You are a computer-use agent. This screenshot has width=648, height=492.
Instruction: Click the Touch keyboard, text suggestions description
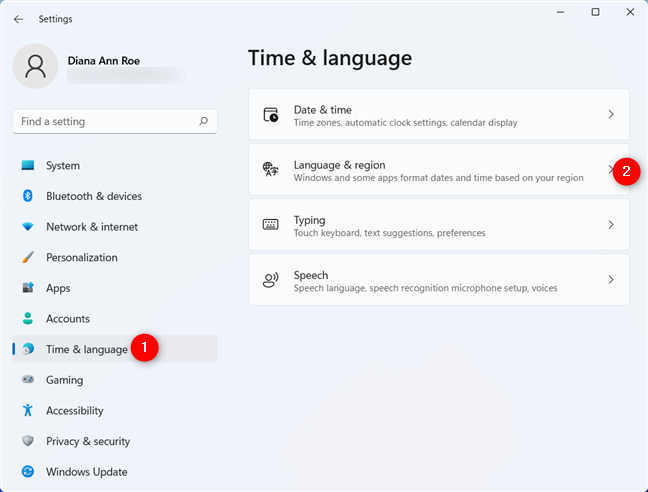(x=389, y=233)
